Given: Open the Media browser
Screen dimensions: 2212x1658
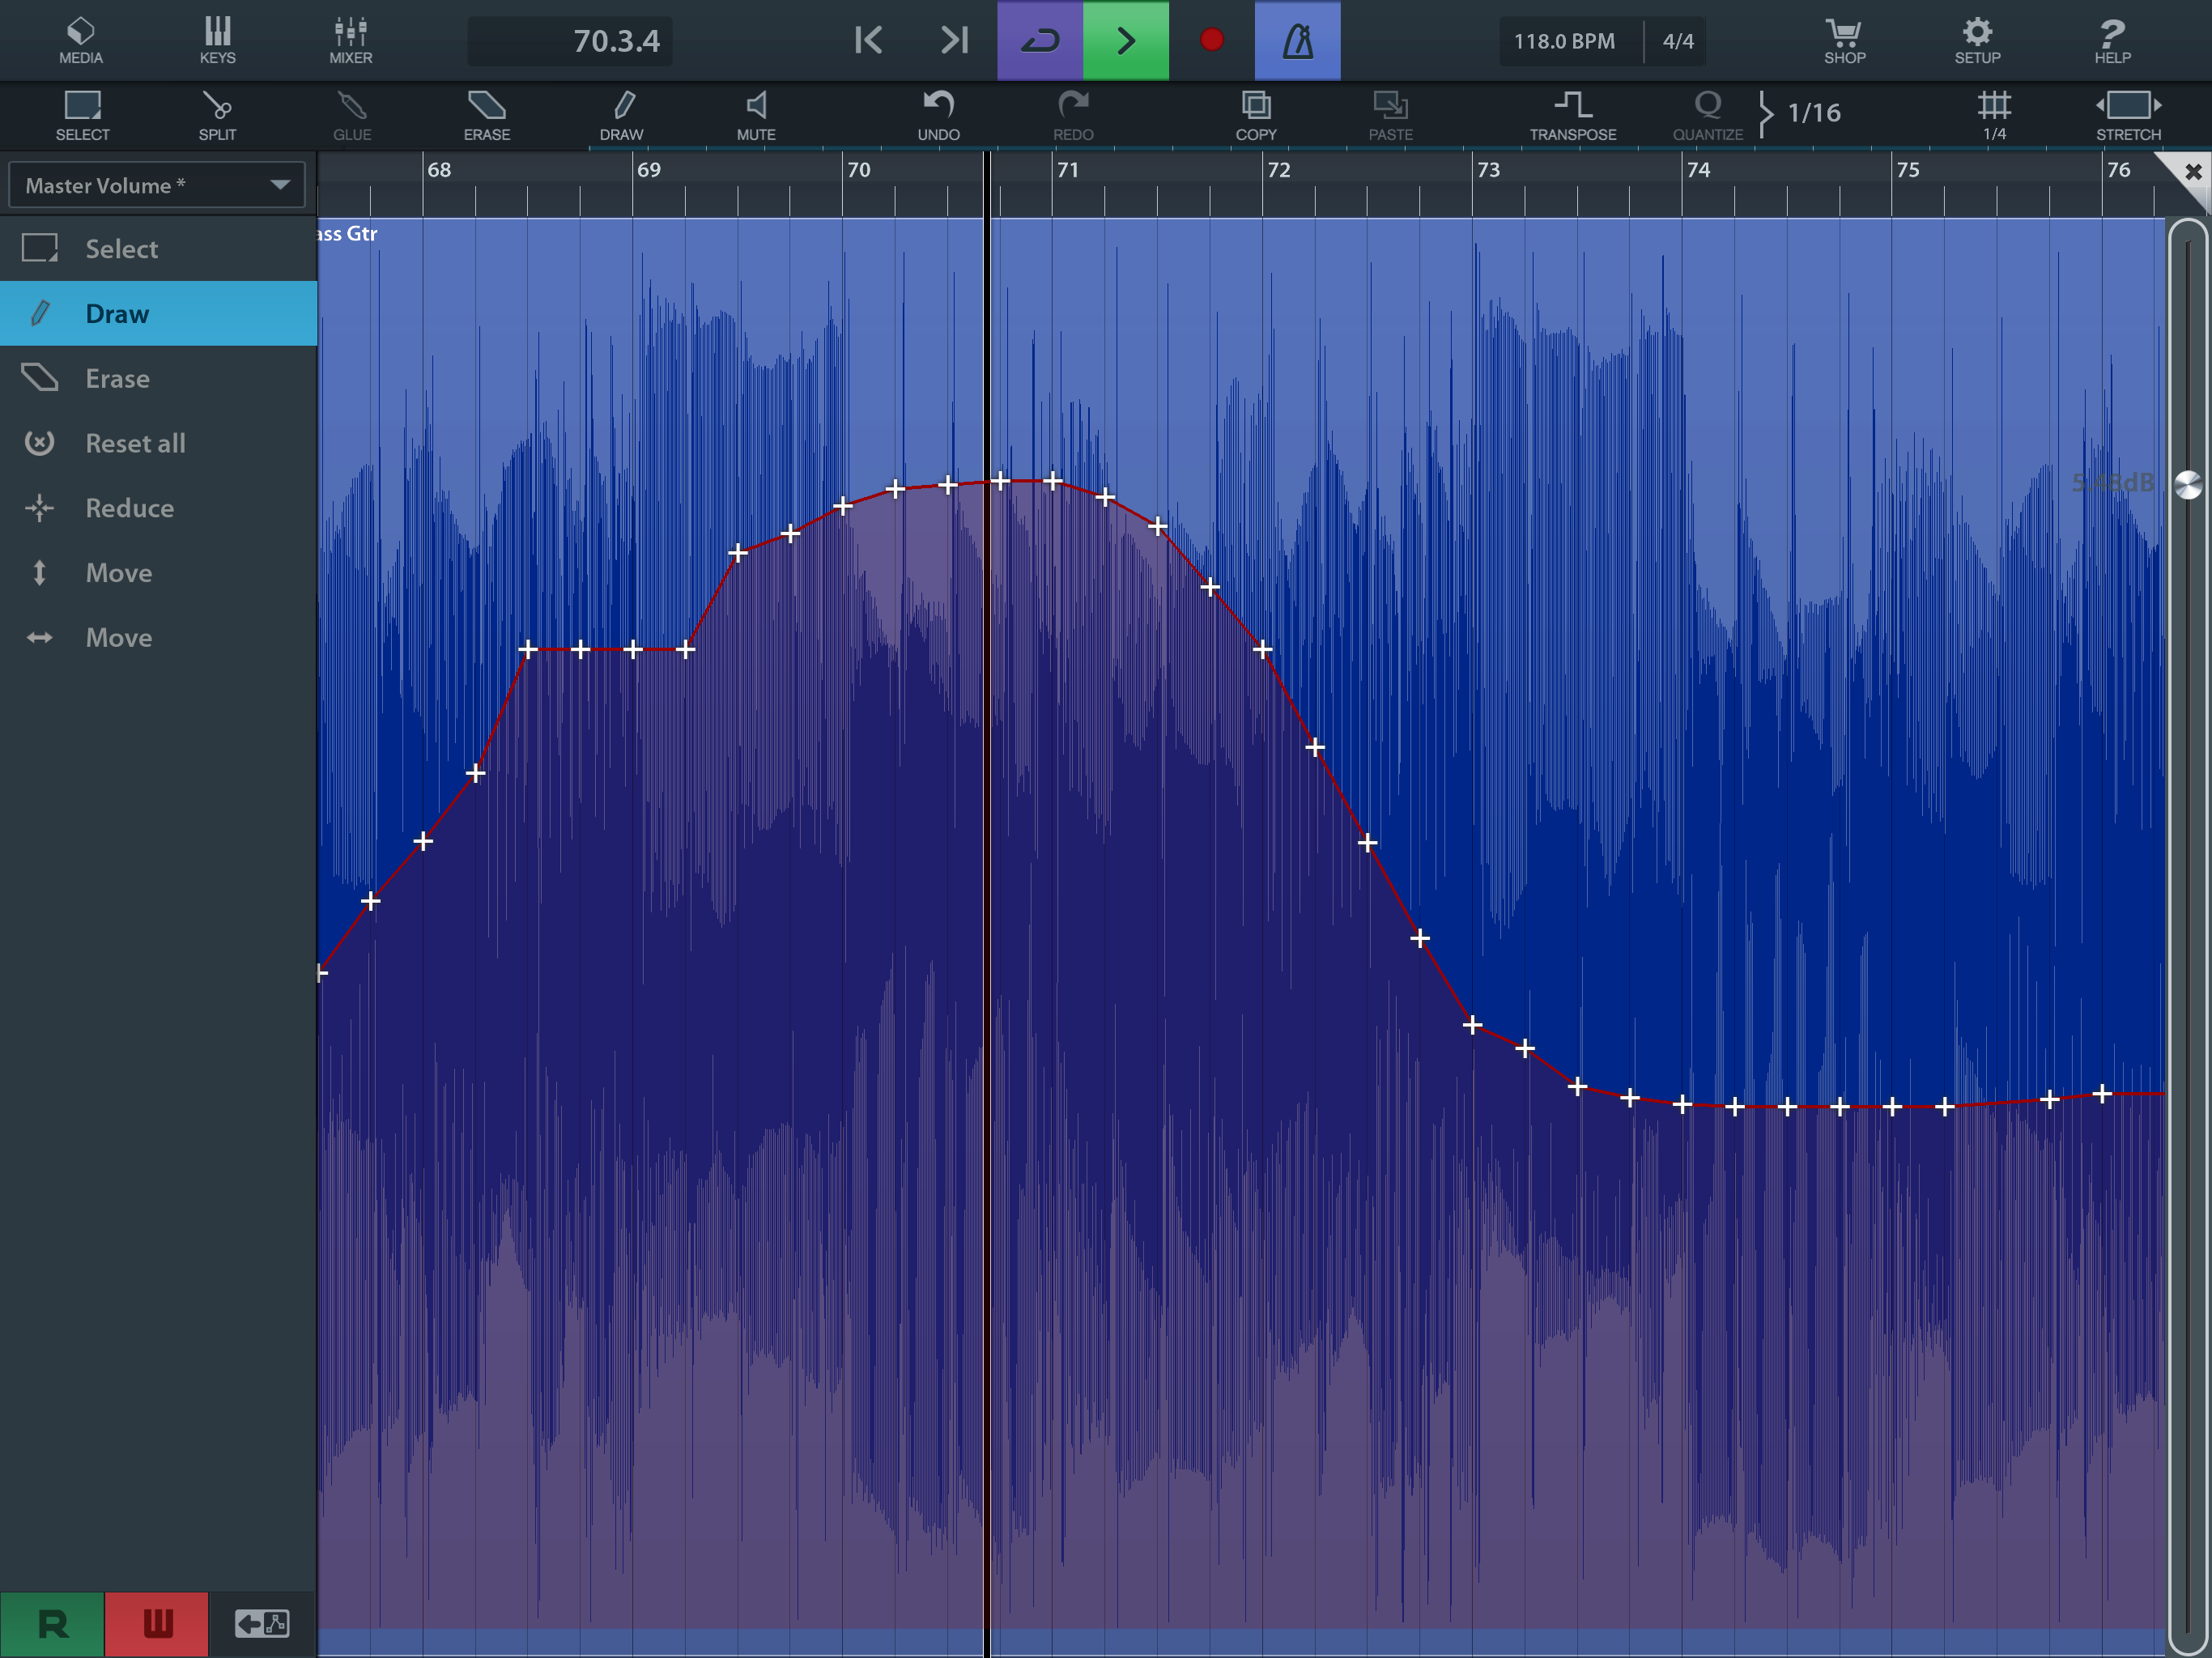Looking at the screenshot, I should (80, 40).
